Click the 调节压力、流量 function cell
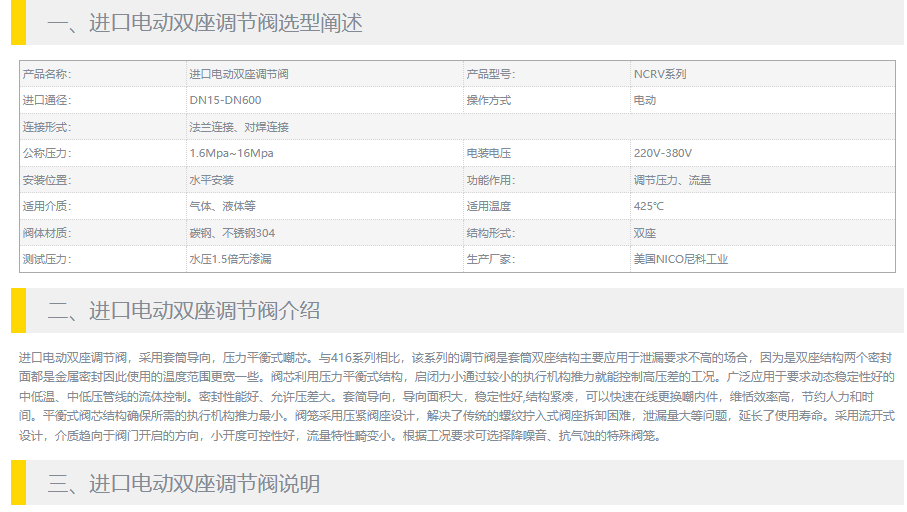The height and width of the screenshot is (512, 907). (672, 180)
